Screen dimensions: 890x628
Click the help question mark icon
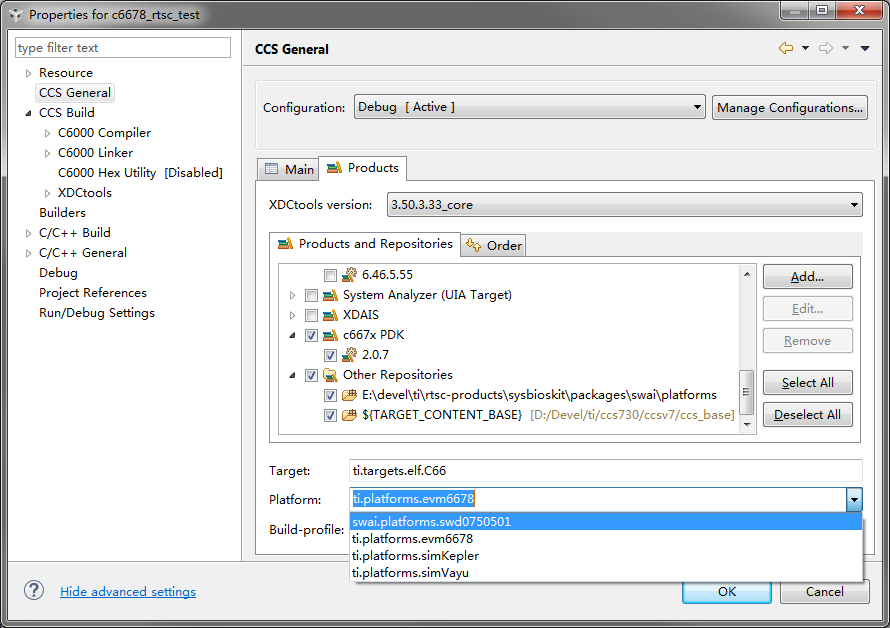point(34,591)
